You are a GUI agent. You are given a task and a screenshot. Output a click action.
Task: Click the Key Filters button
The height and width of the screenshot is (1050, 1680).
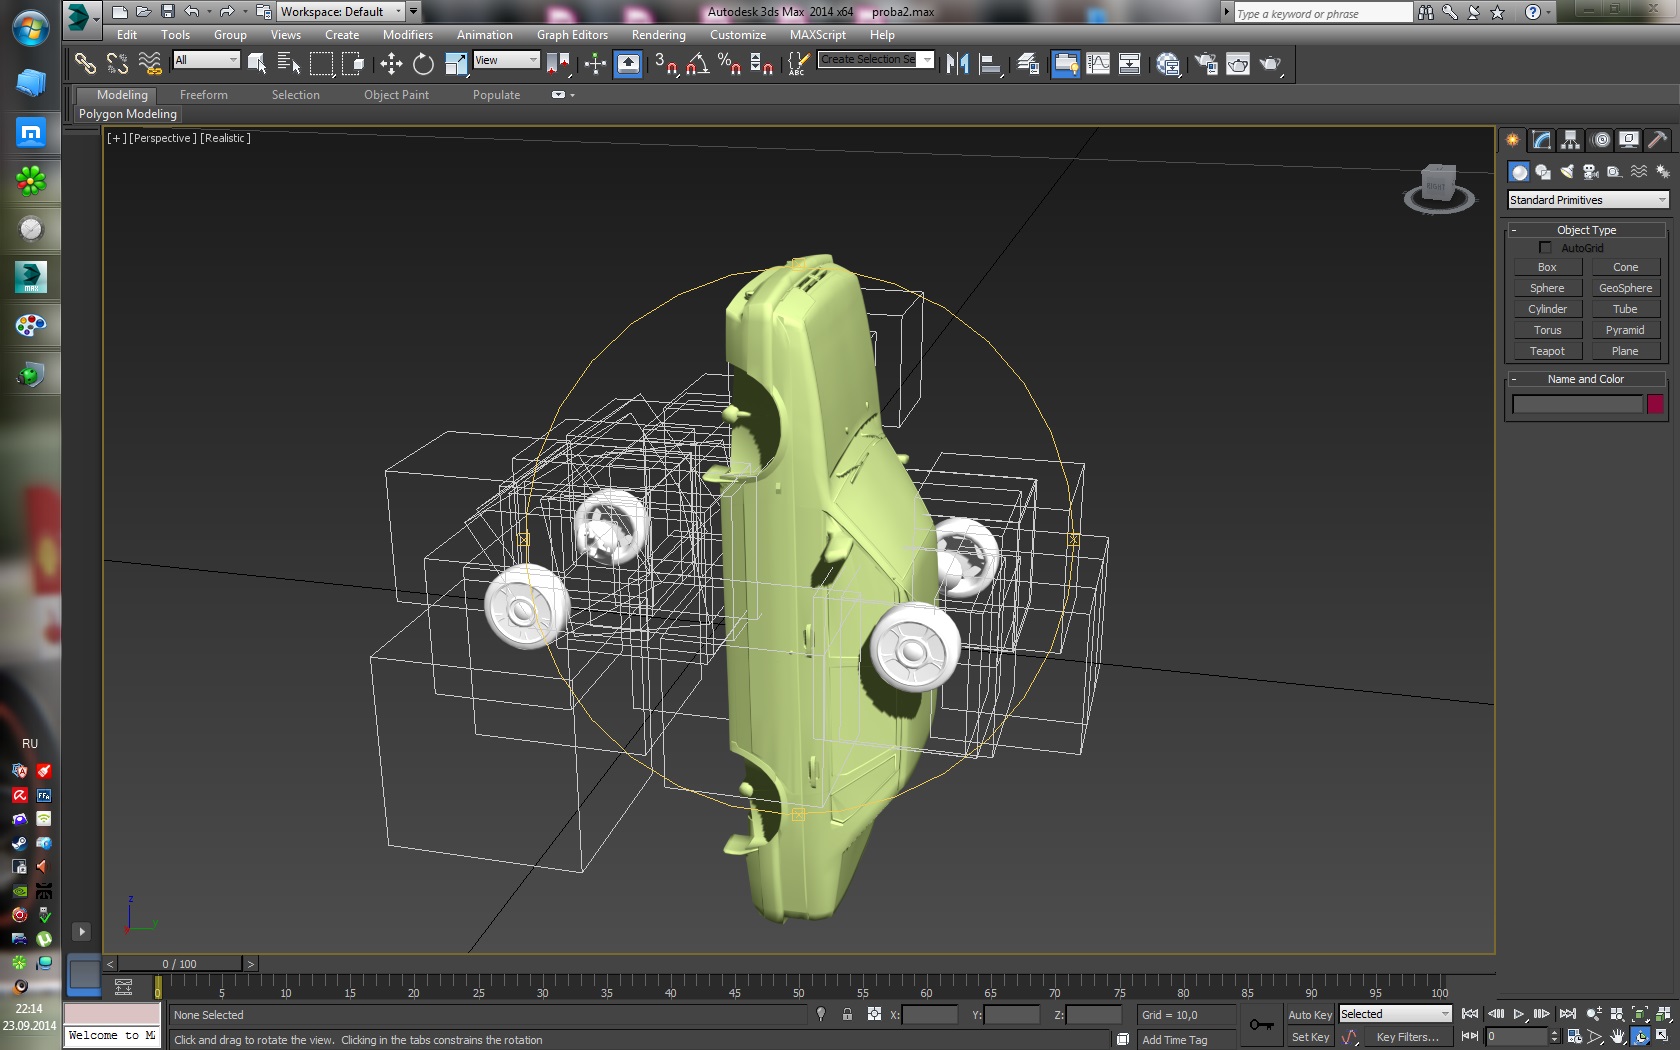pyautogui.click(x=1406, y=1037)
